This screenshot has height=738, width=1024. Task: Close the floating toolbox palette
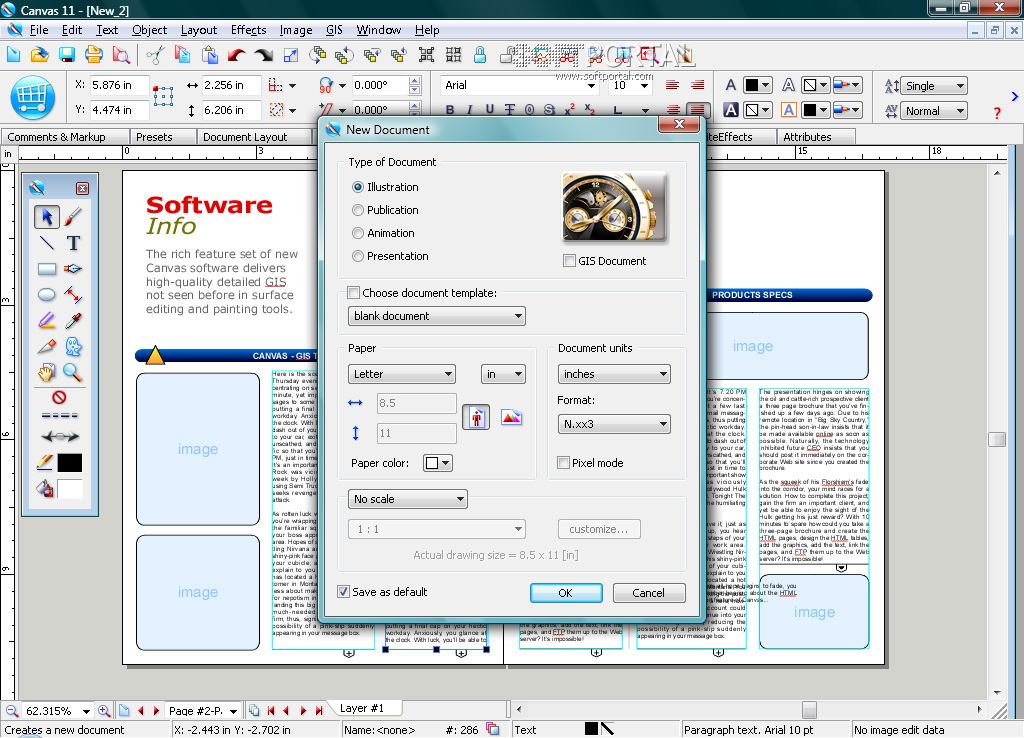82,189
